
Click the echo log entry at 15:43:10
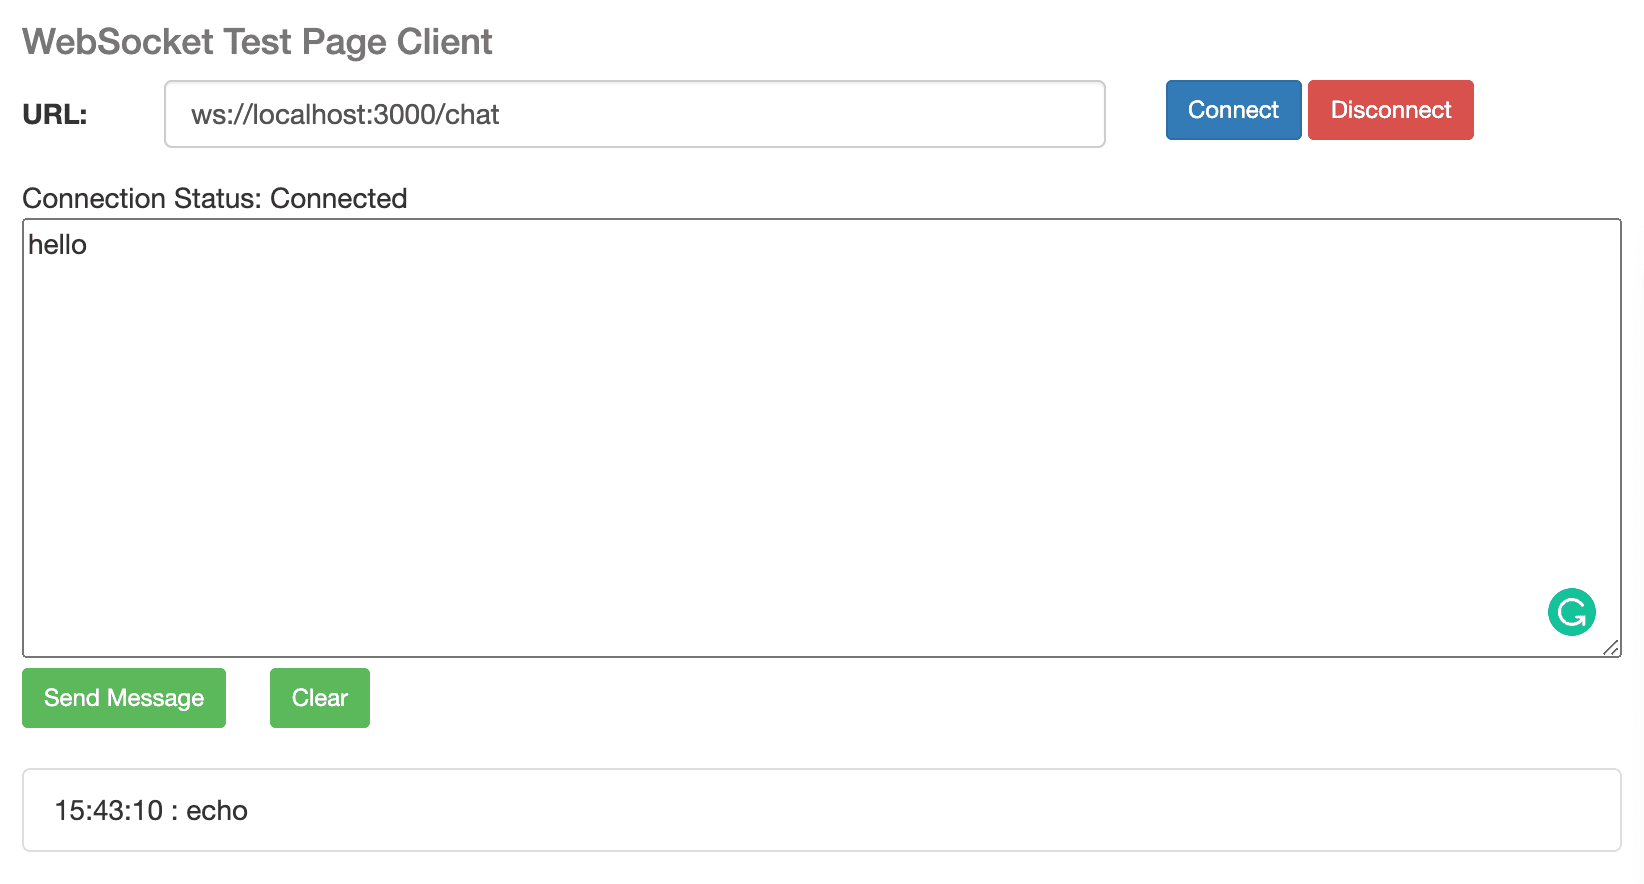click(x=150, y=810)
